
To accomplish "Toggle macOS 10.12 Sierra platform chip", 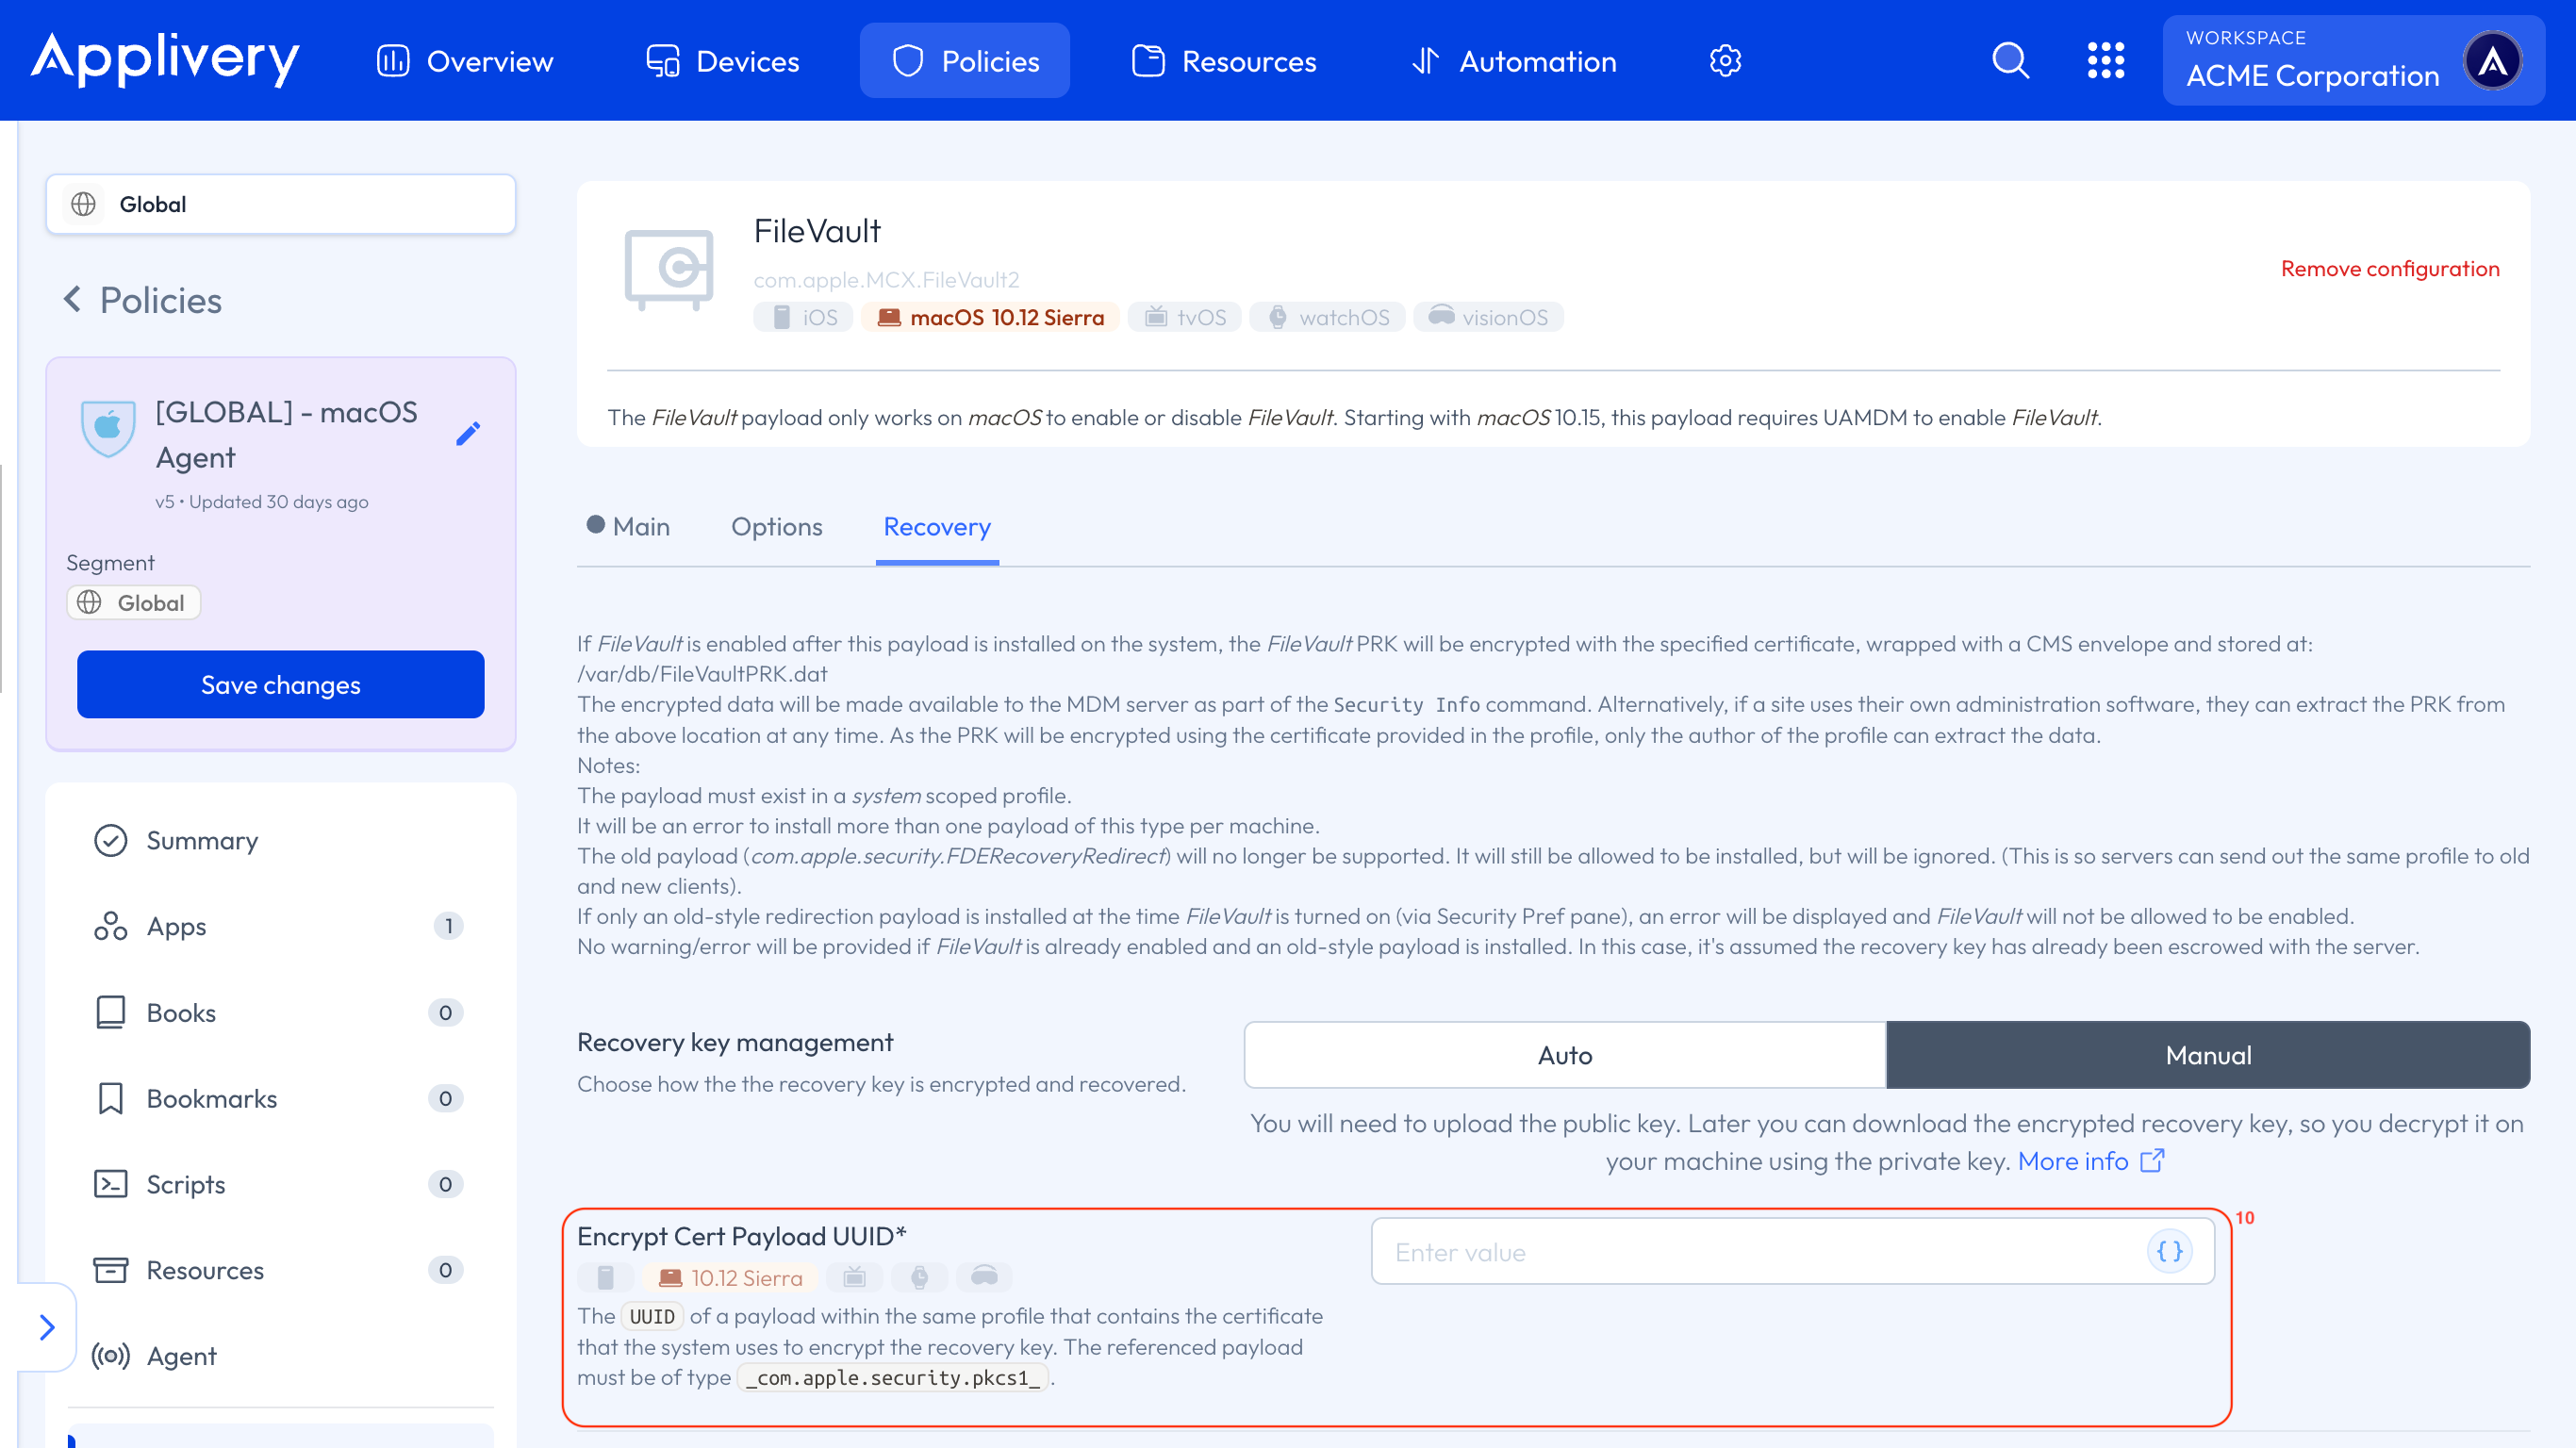I will [991, 317].
